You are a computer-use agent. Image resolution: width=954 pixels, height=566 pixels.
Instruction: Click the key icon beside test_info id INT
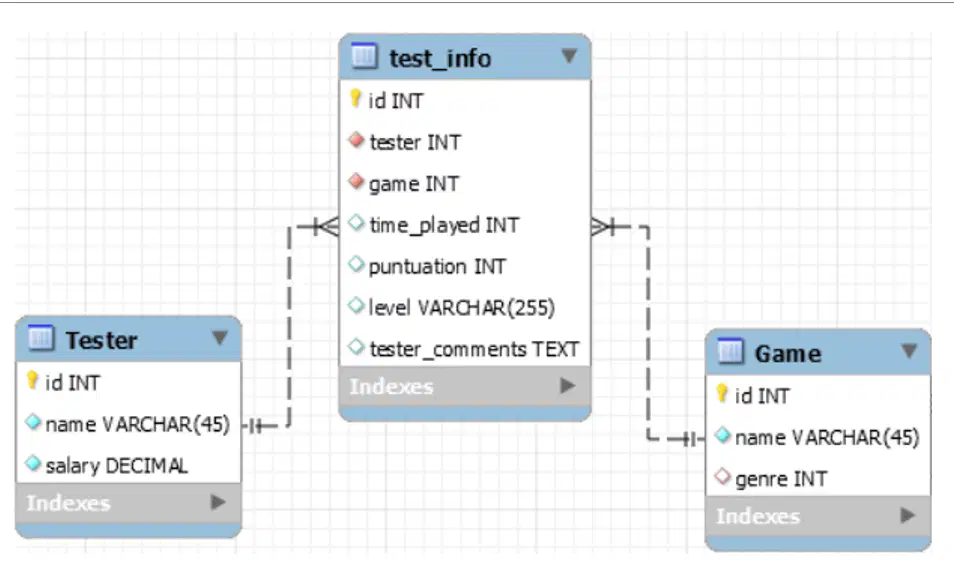[x=356, y=99]
